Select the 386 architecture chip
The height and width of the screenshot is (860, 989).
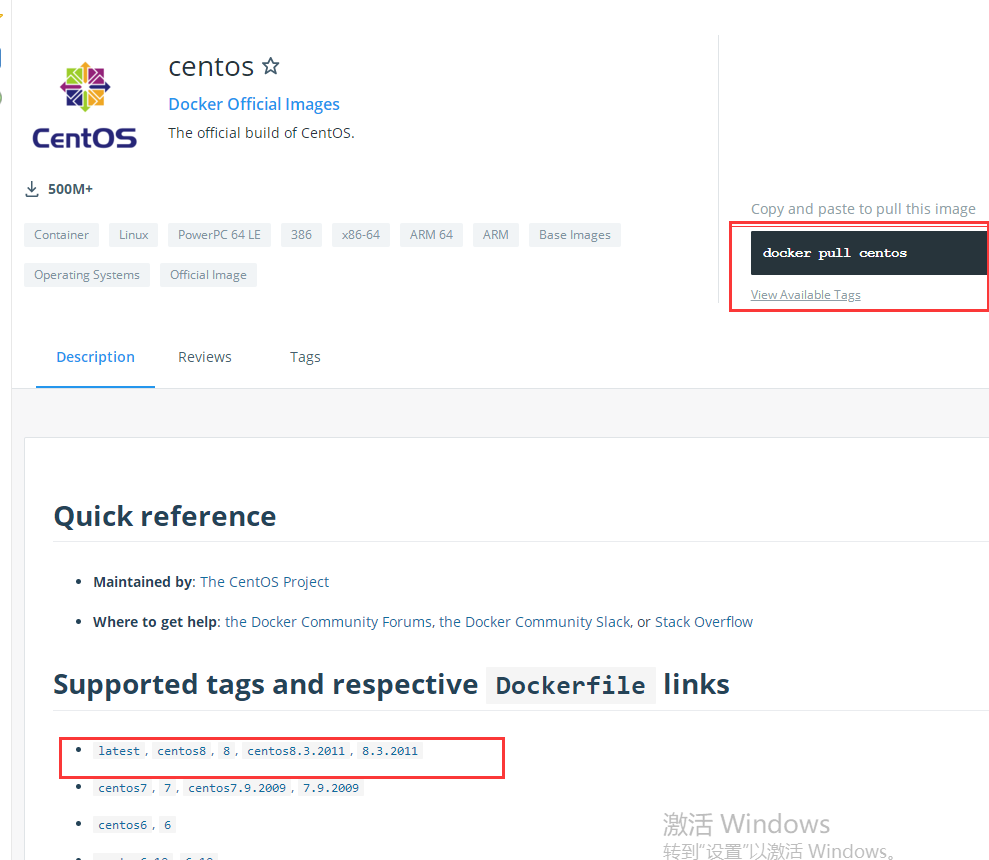click(301, 235)
